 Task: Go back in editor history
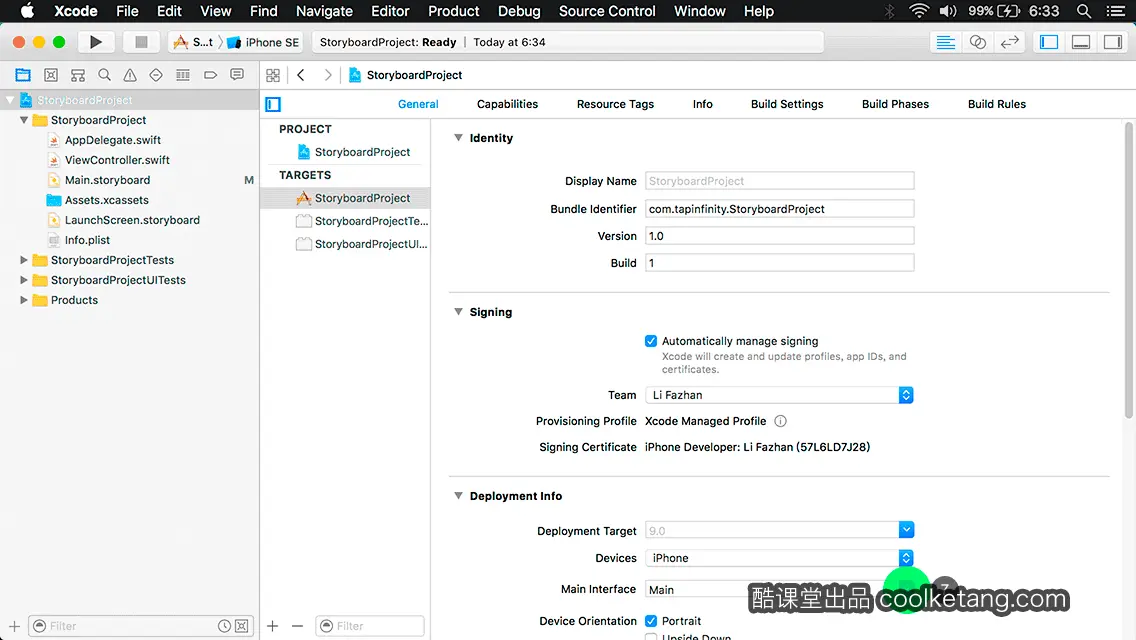(x=301, y=75)
